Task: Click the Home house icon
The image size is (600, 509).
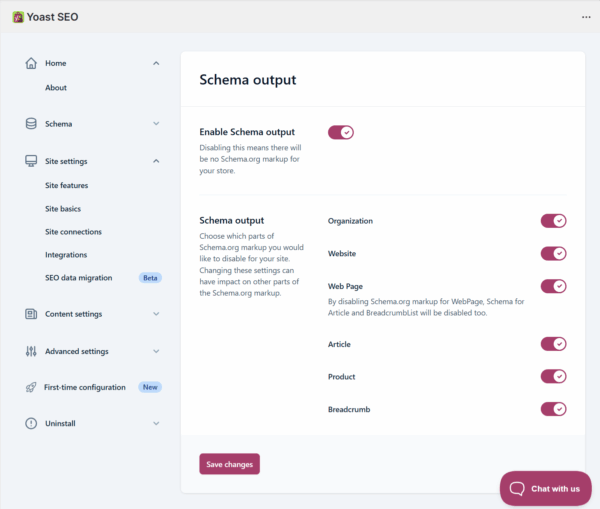Action: tap(31, 63)
